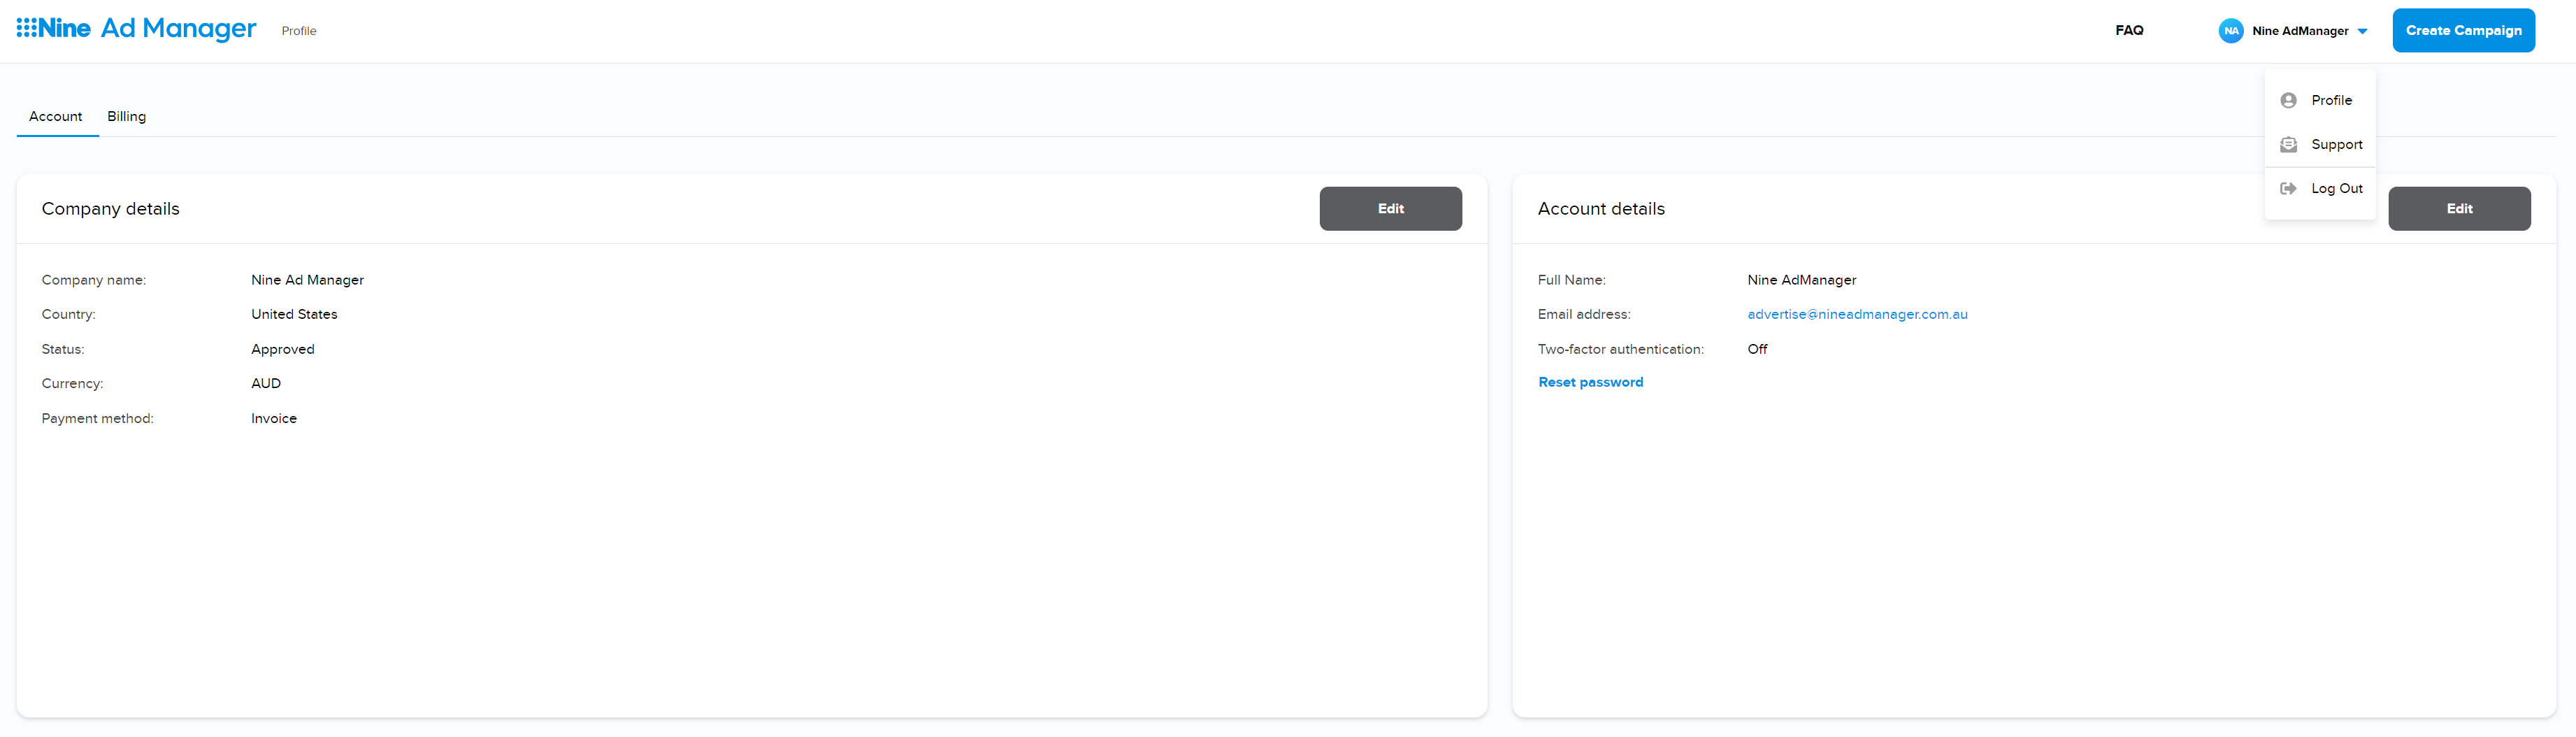
Task: Click the Profile breadcrumb label in header
Action: [x=299, y=31]
